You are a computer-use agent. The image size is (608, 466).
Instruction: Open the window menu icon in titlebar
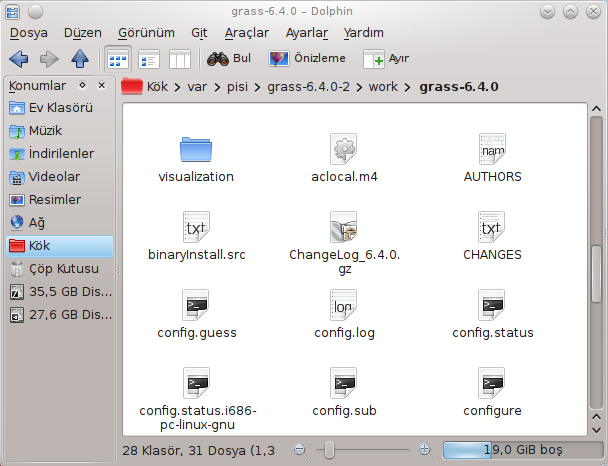(x=12, y=12)
